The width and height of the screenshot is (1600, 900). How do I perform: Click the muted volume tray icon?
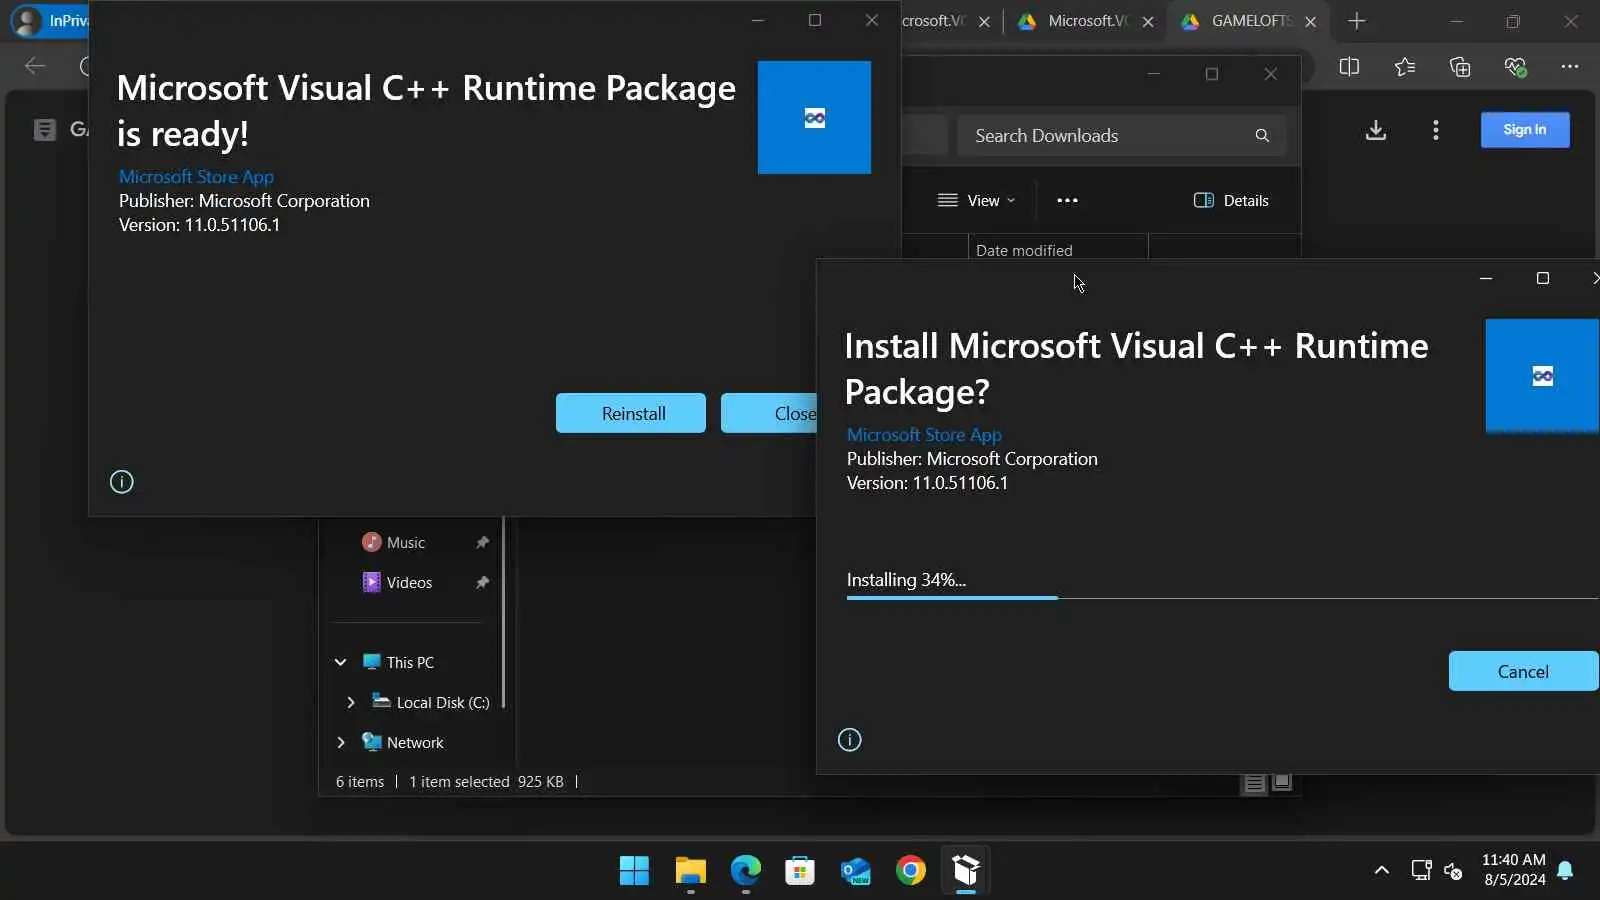1453,871
